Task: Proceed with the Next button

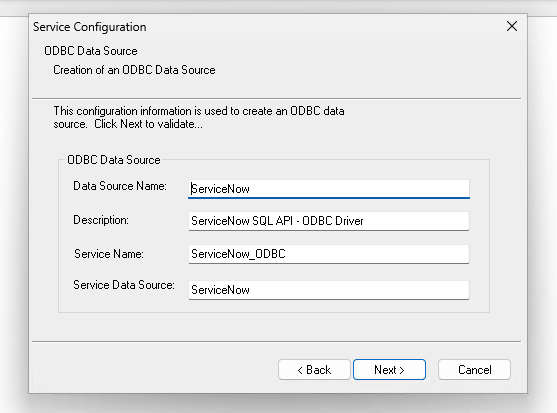Action: (389, 370)
